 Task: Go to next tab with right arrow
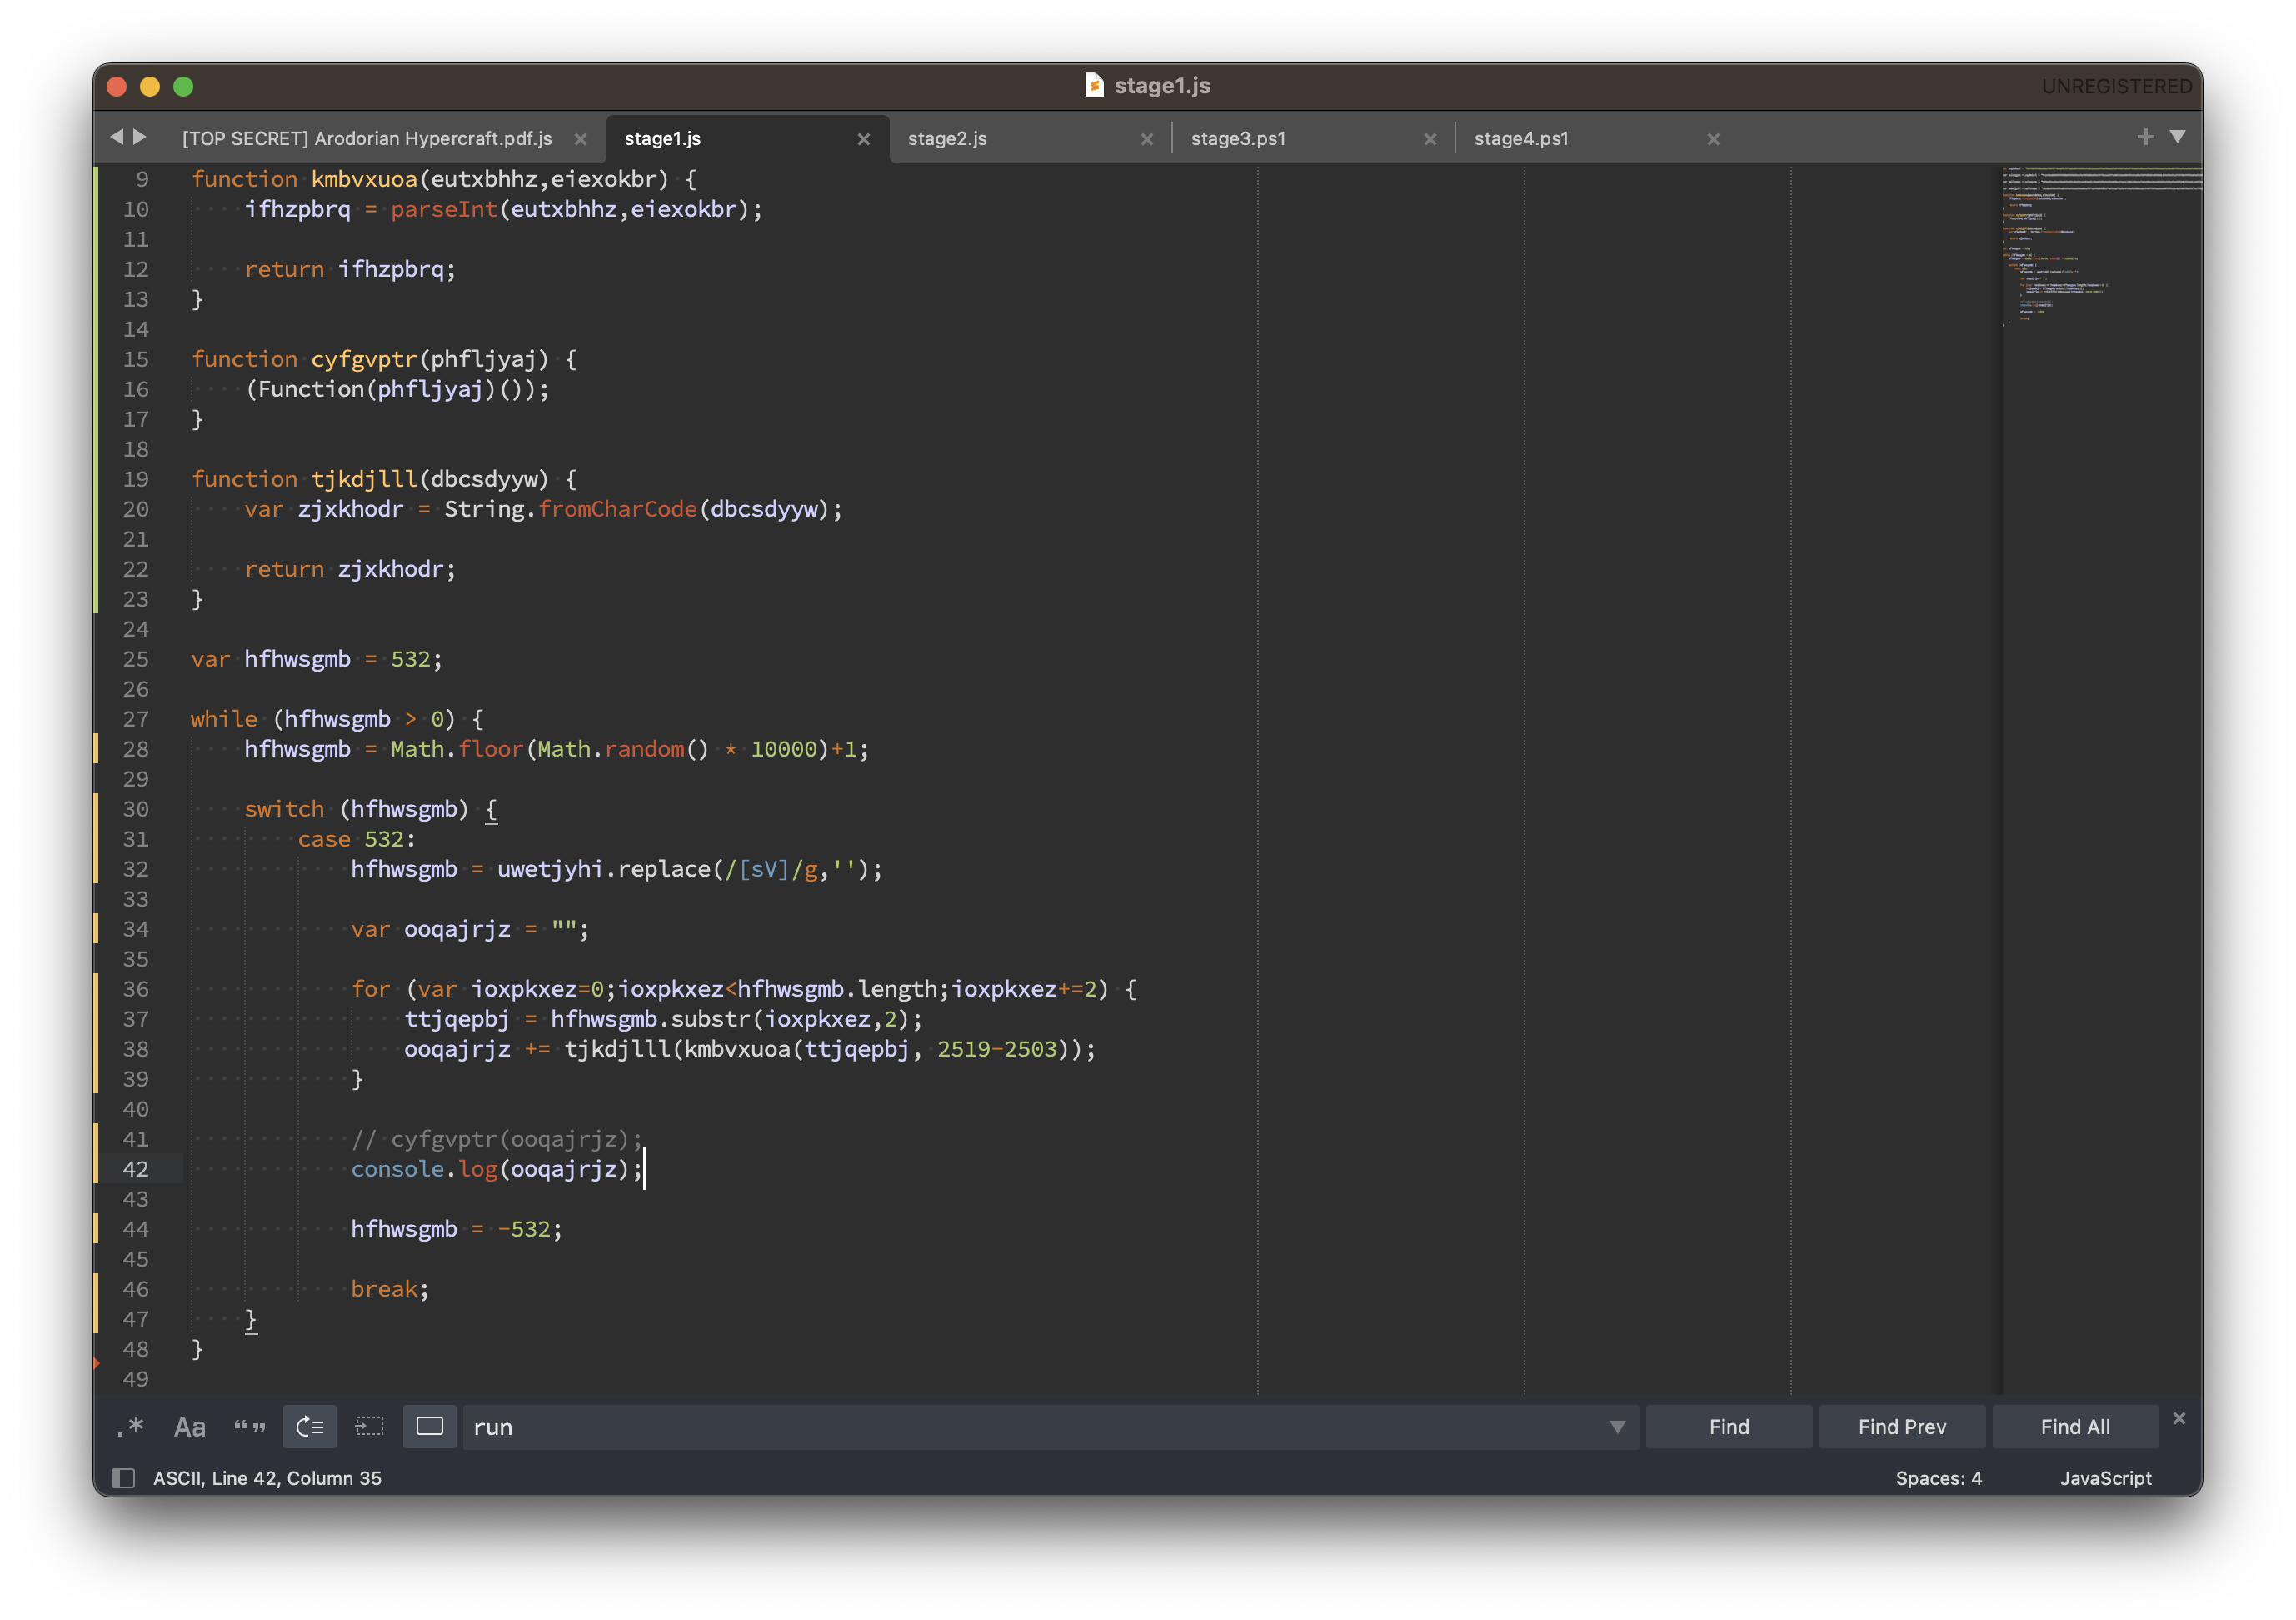coord(141,137)
